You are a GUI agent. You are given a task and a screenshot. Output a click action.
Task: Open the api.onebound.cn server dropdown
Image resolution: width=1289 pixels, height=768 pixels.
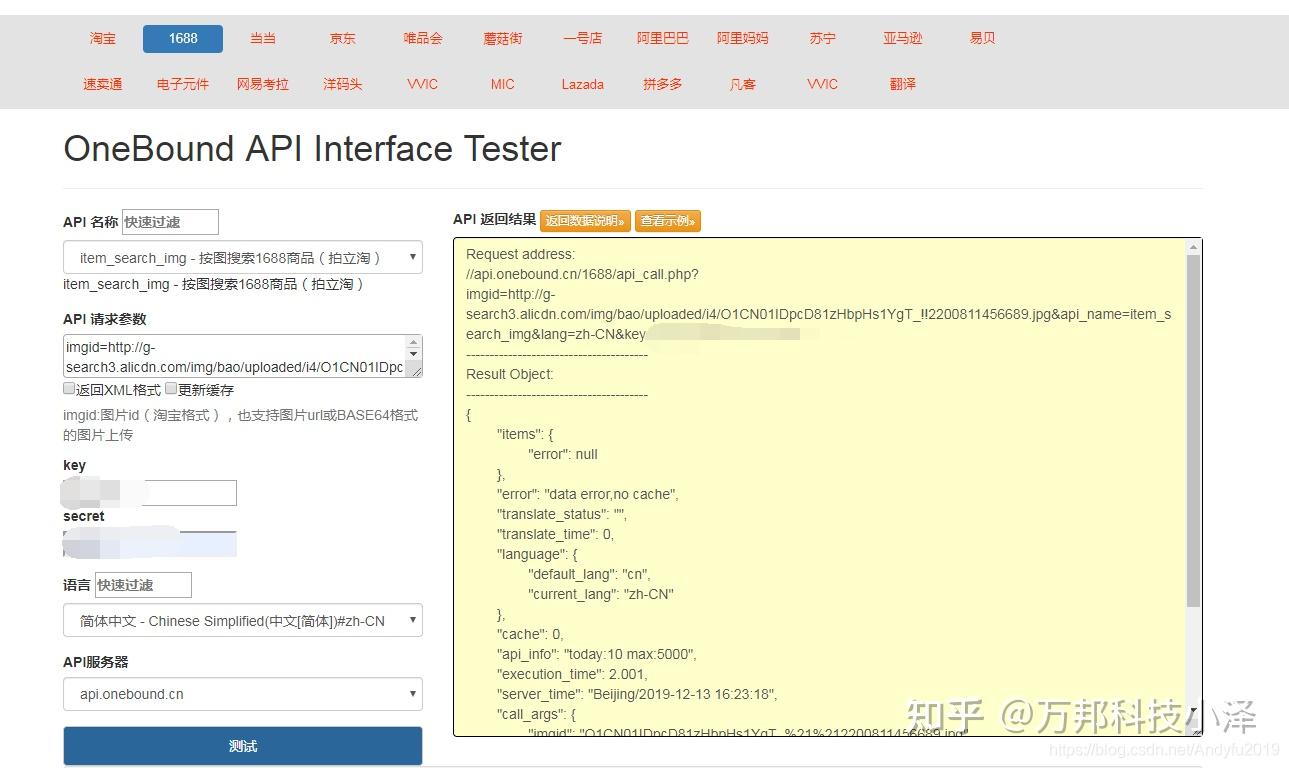242,694
